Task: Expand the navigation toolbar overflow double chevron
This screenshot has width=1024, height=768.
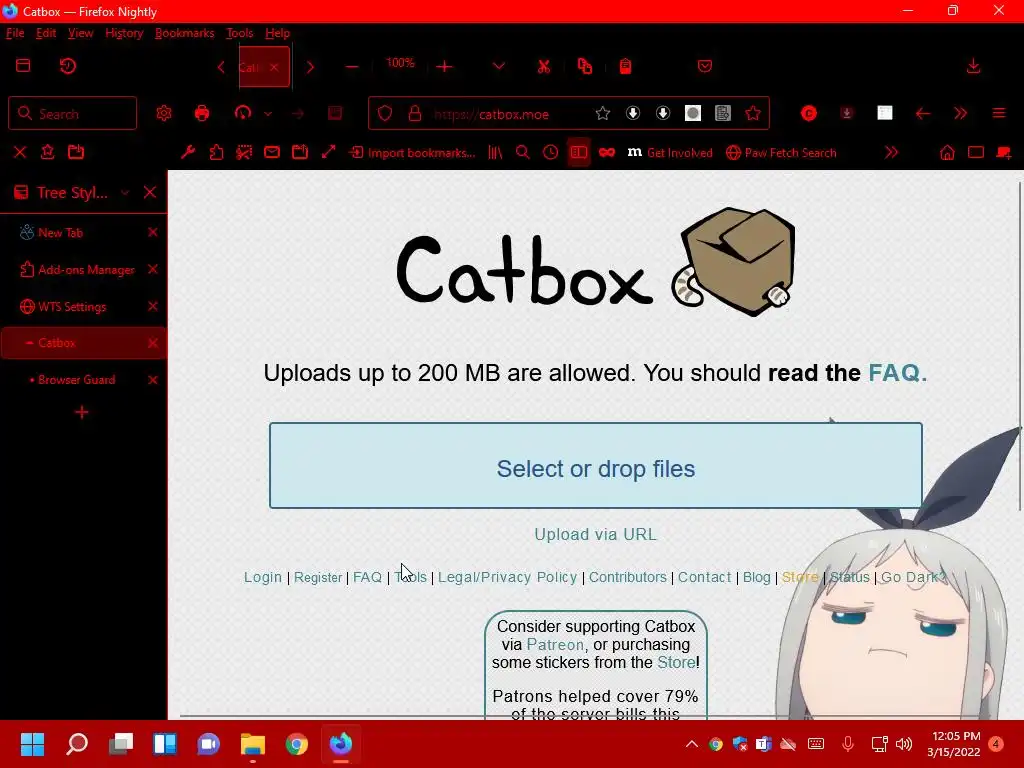Action: point(960,114)
